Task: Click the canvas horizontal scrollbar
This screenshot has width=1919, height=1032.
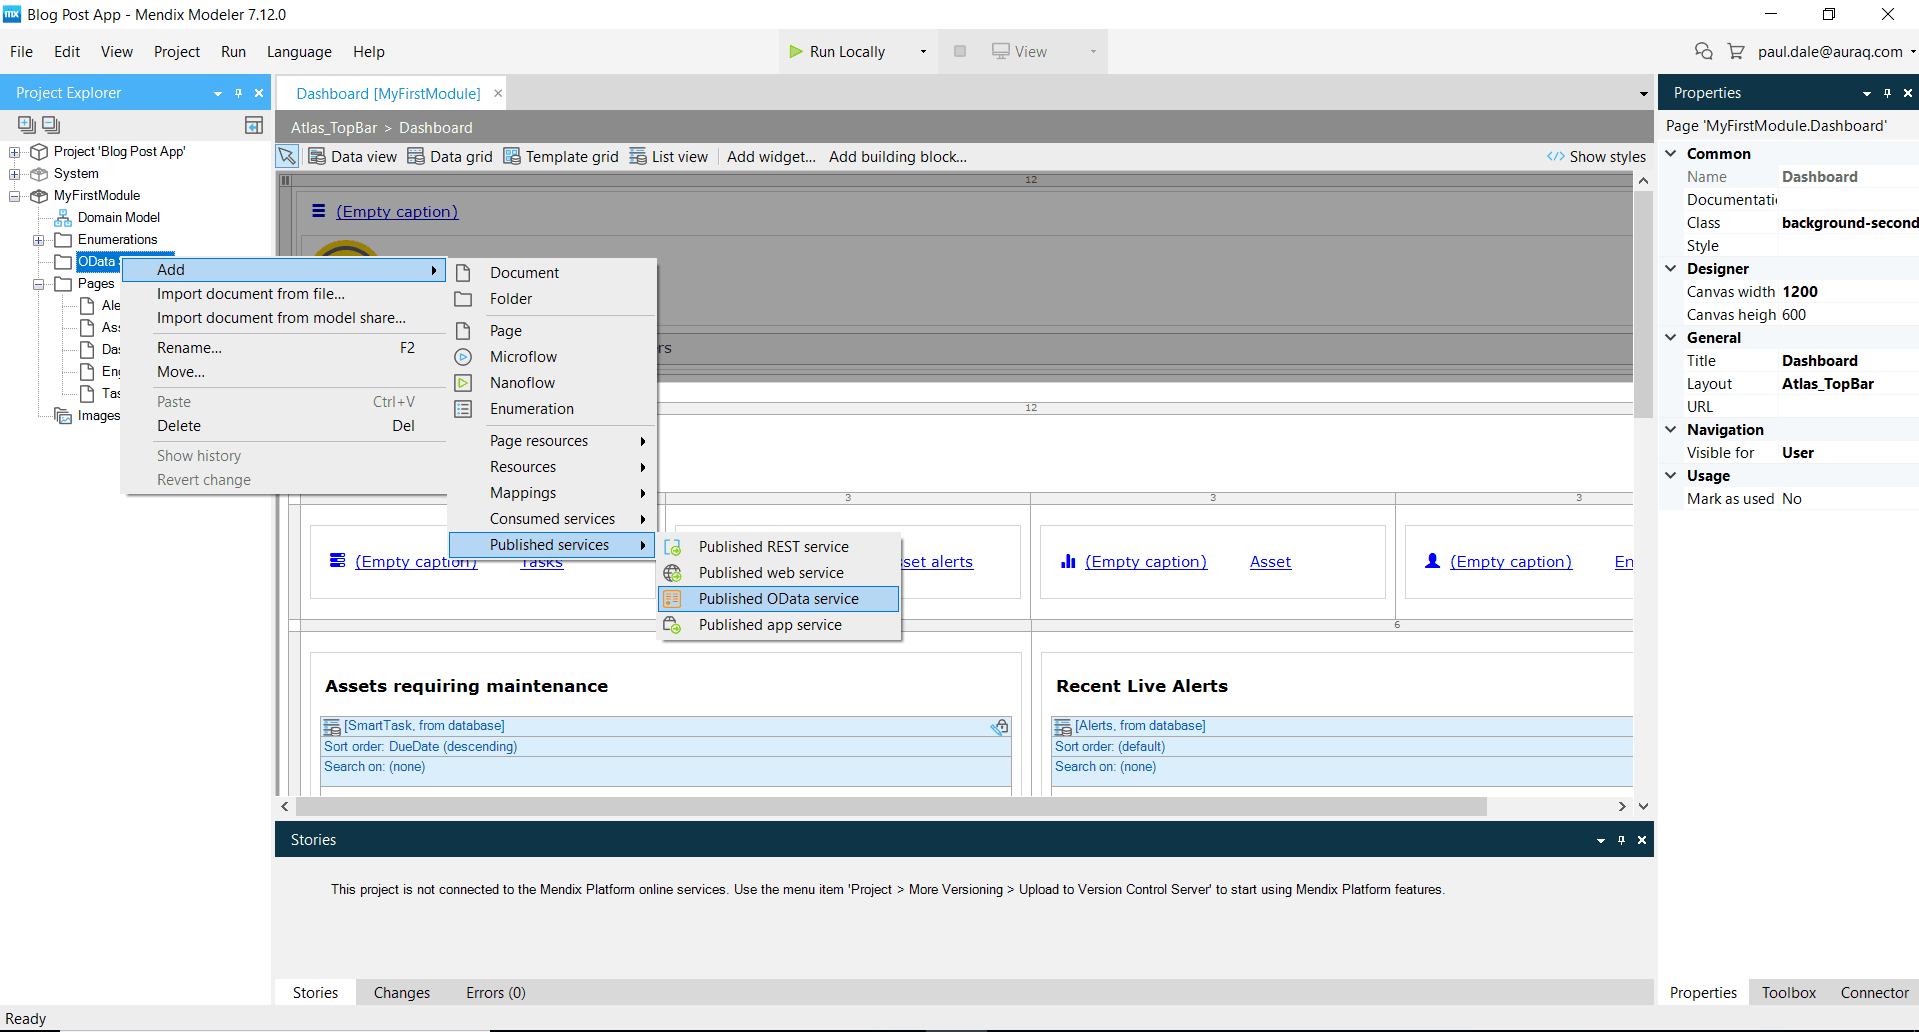Action: point(890,806)
